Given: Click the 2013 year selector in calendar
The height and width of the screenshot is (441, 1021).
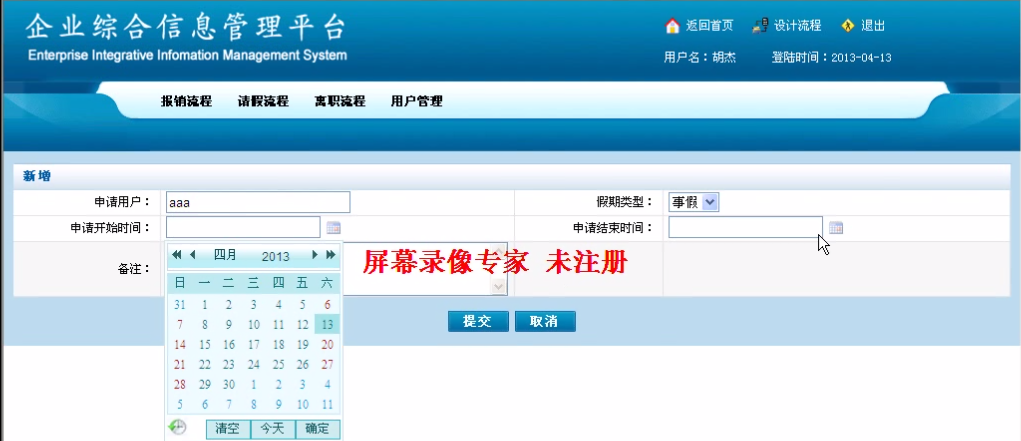Looking at the screenshot, I should coord(275,256).
